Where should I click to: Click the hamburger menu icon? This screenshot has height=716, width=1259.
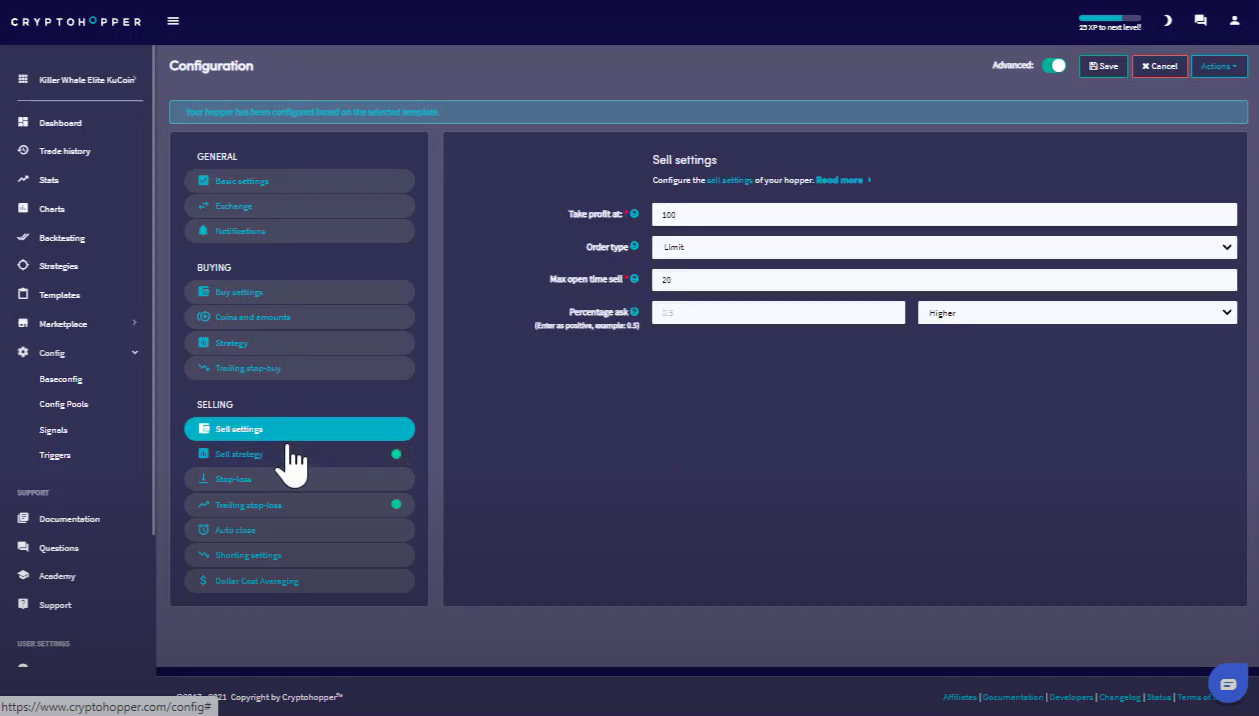click(173, 21)
